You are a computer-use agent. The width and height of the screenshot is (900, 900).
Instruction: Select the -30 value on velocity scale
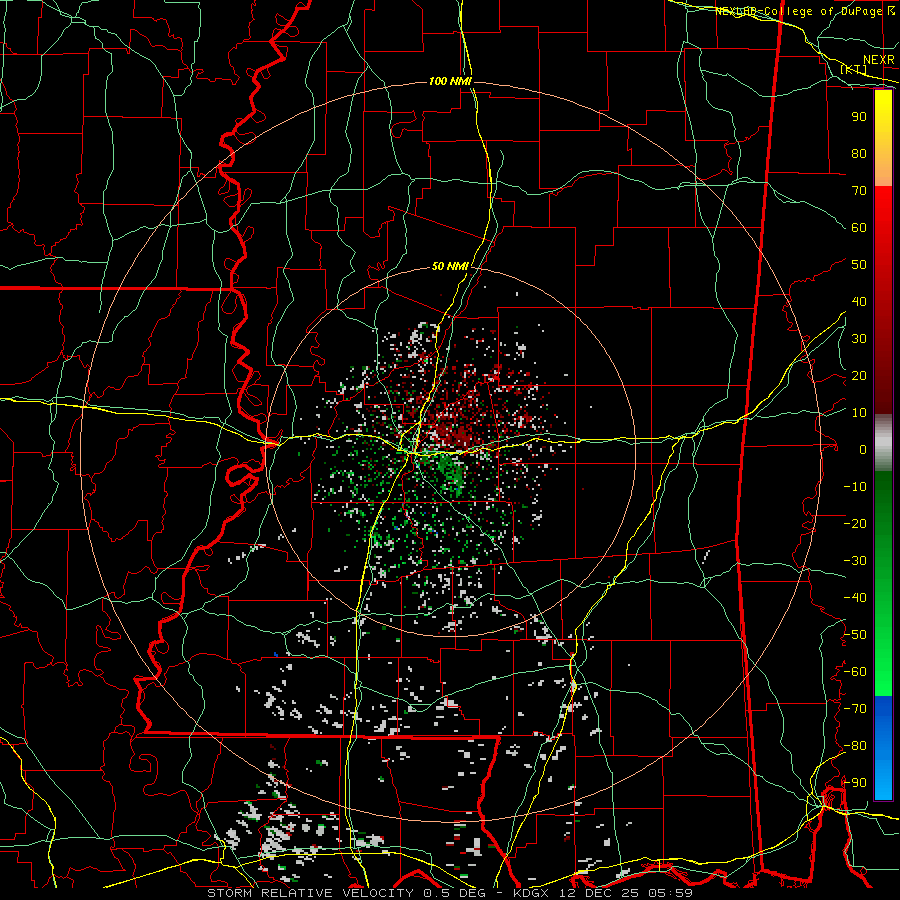(855, 561)
